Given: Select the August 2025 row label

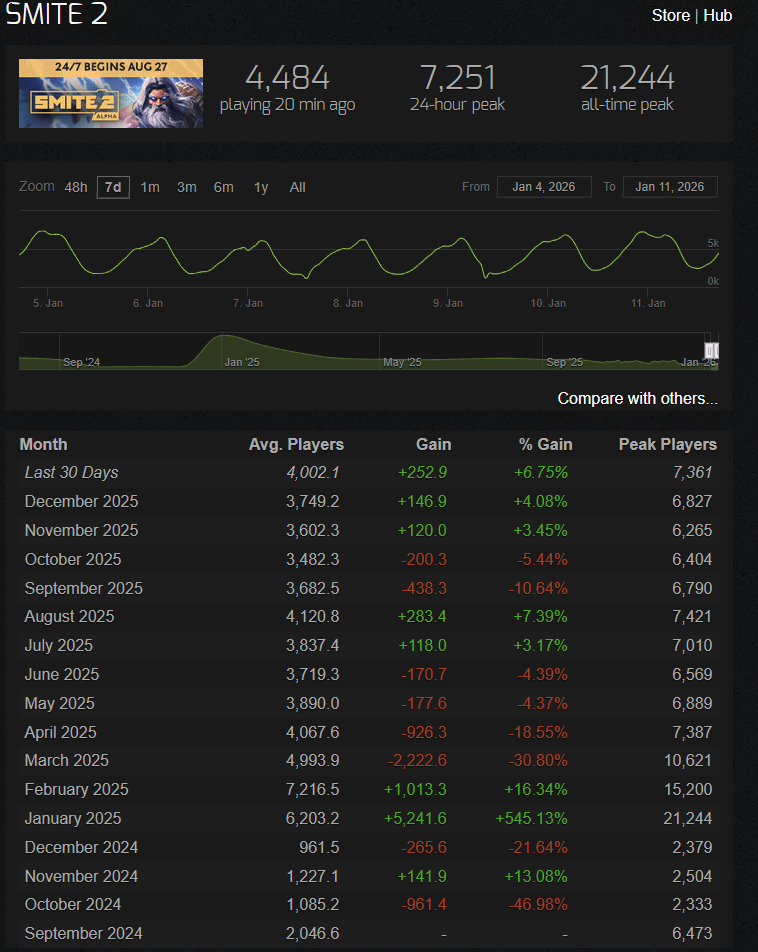Looking at the screenshot, I should [69, 616].
